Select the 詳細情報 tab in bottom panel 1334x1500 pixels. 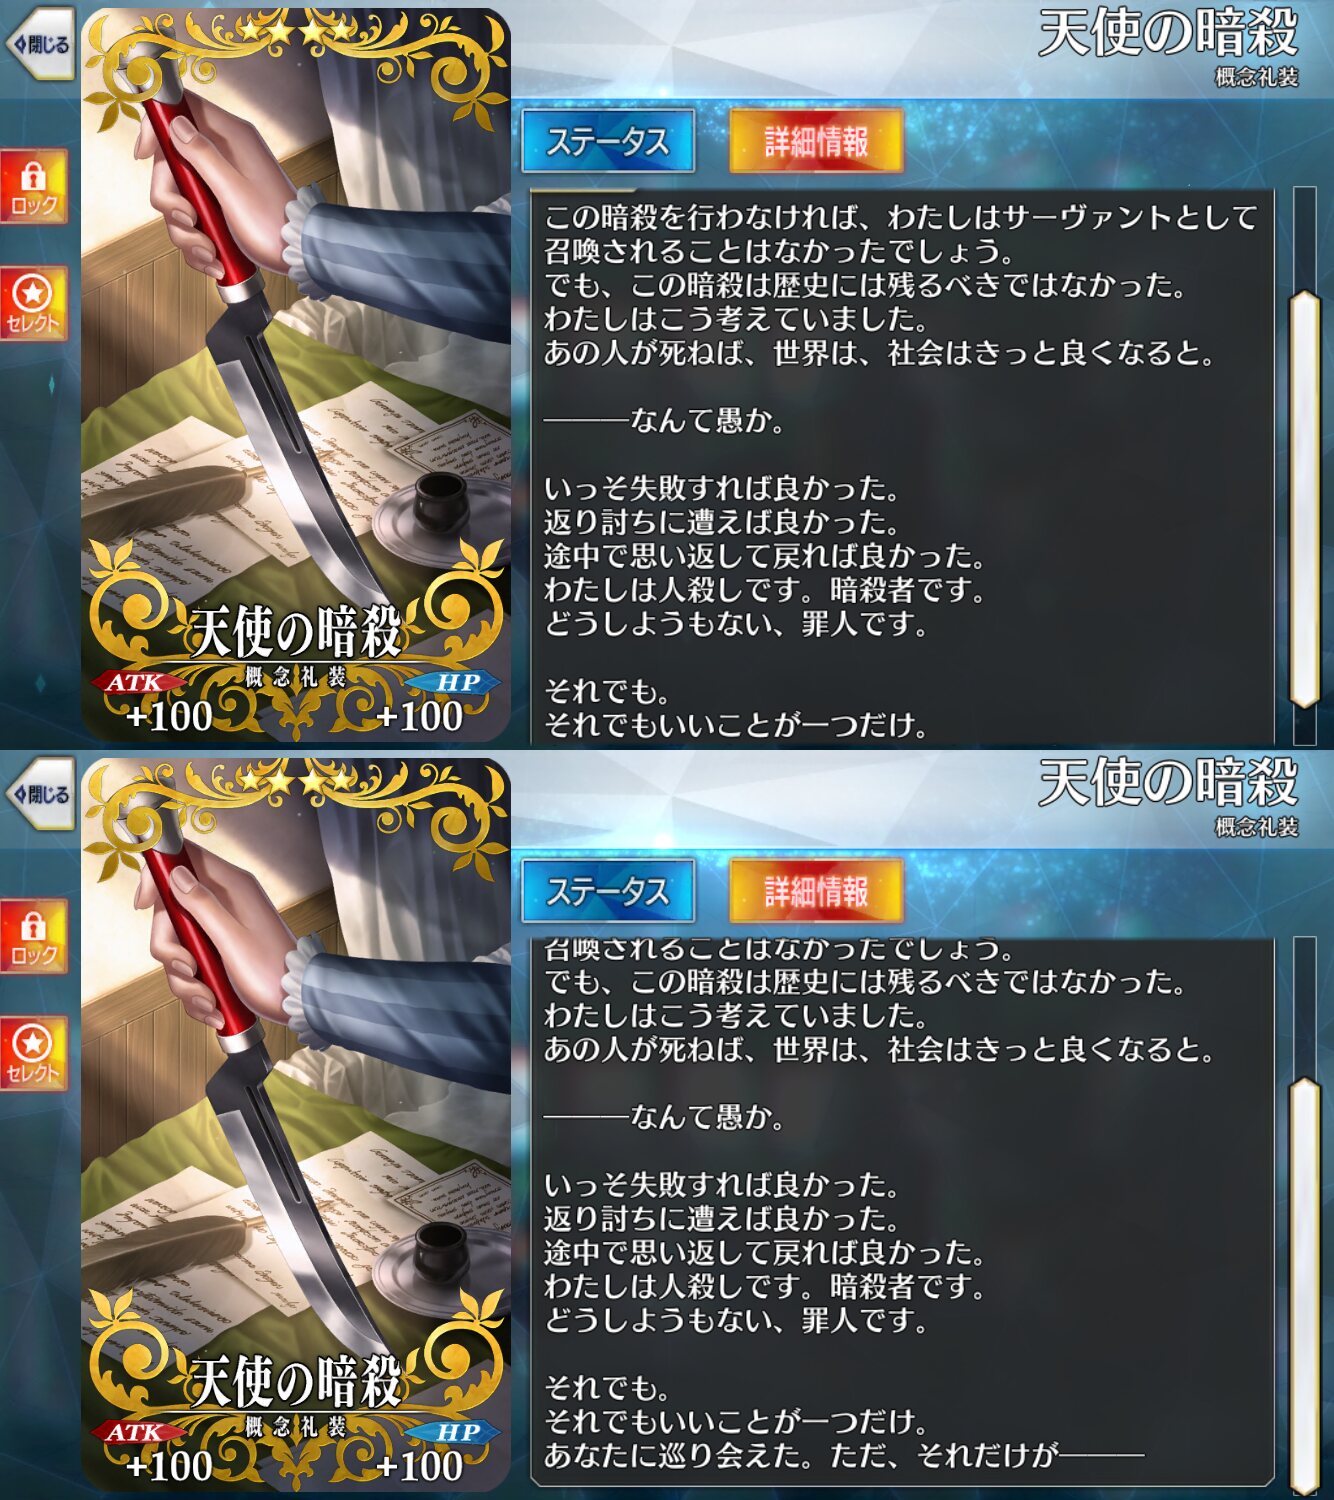[x=816, y=891]
